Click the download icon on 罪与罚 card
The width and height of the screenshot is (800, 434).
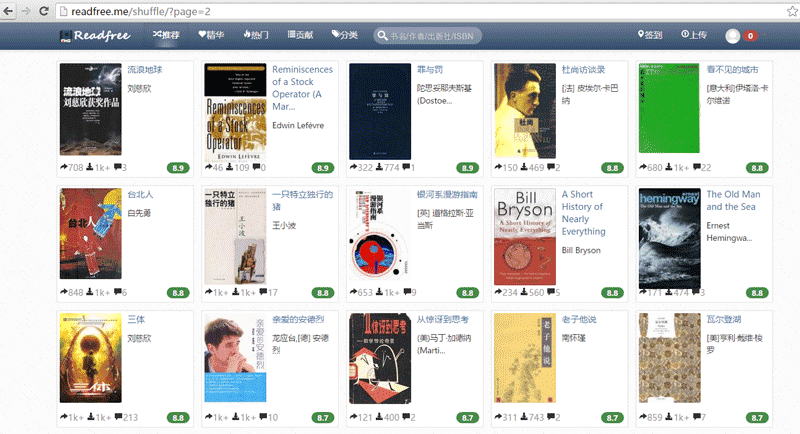pyautogui.click(x=379, y=167)
